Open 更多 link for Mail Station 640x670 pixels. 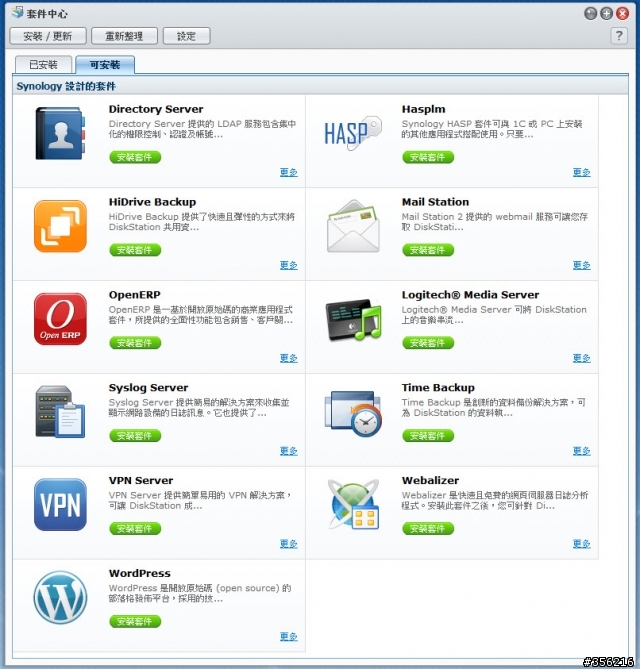click(x=582, y=265)
